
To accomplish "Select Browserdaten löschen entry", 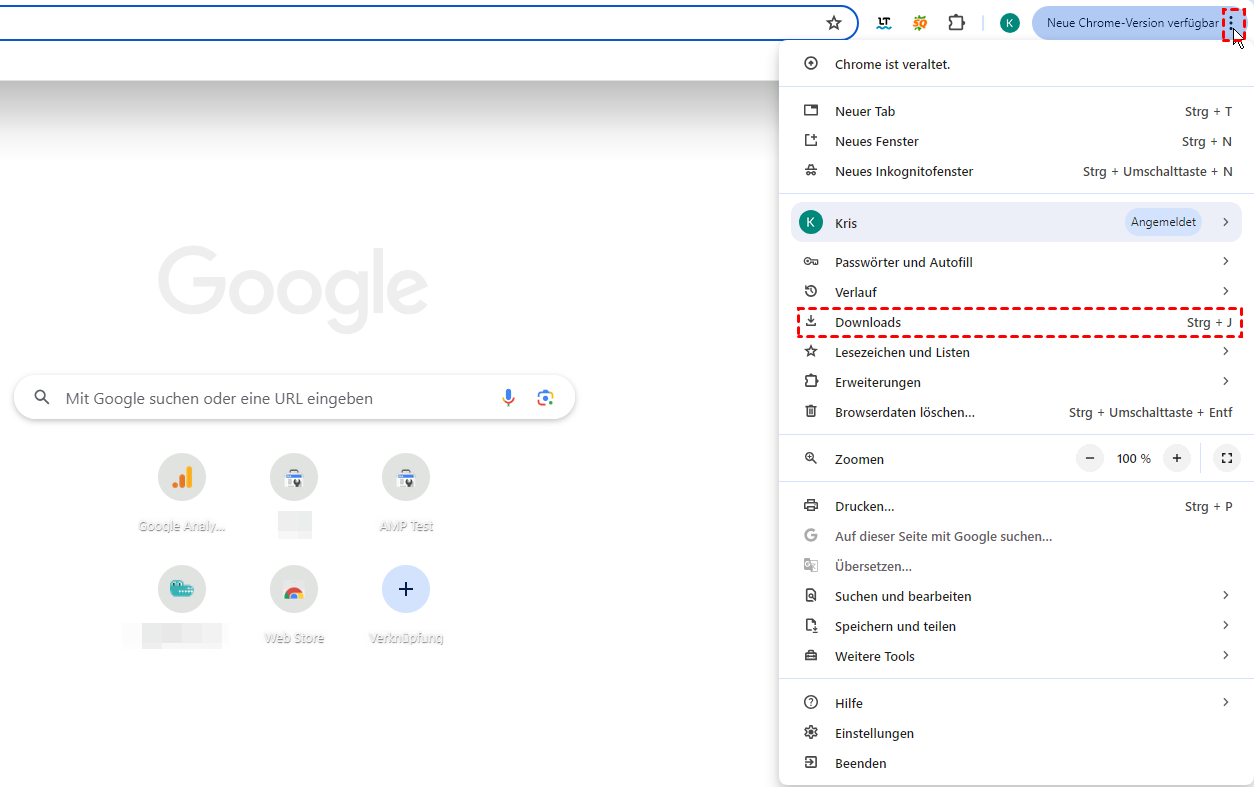I will click(1016, 412).
